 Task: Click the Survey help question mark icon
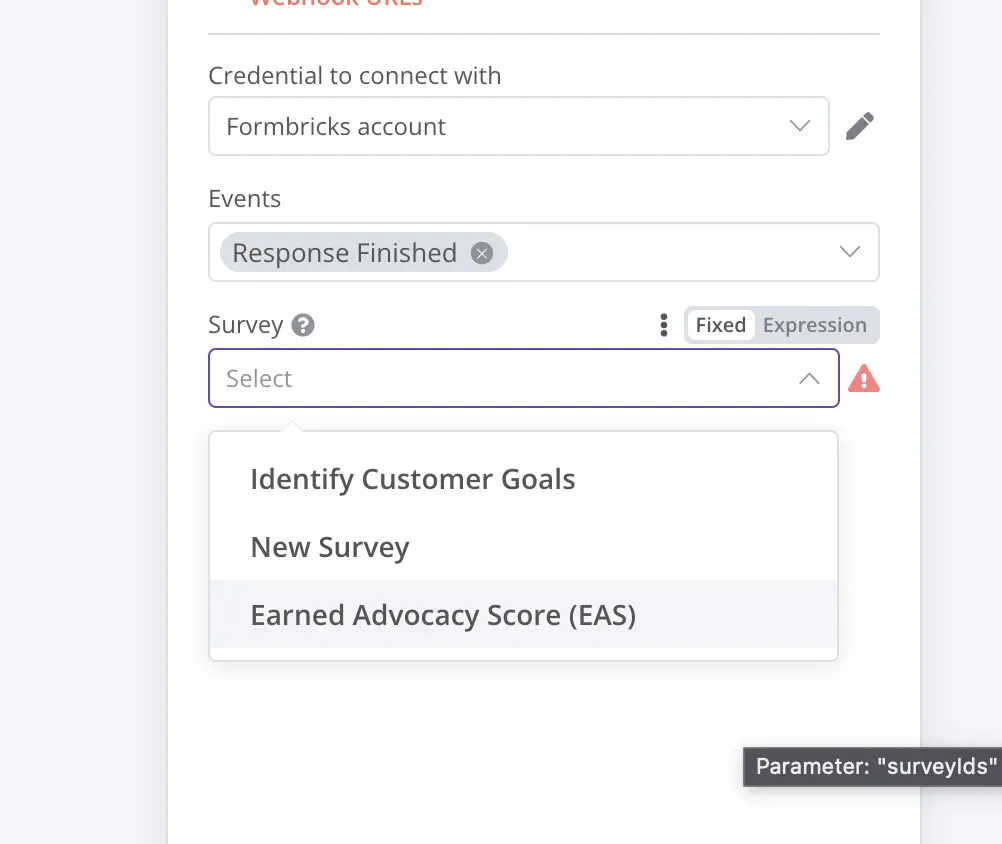click(x=303, y=325)
